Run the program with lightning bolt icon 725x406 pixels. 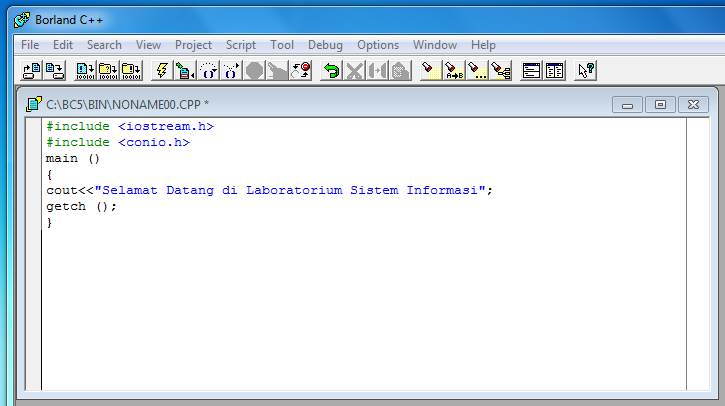[x=162, y=71]
